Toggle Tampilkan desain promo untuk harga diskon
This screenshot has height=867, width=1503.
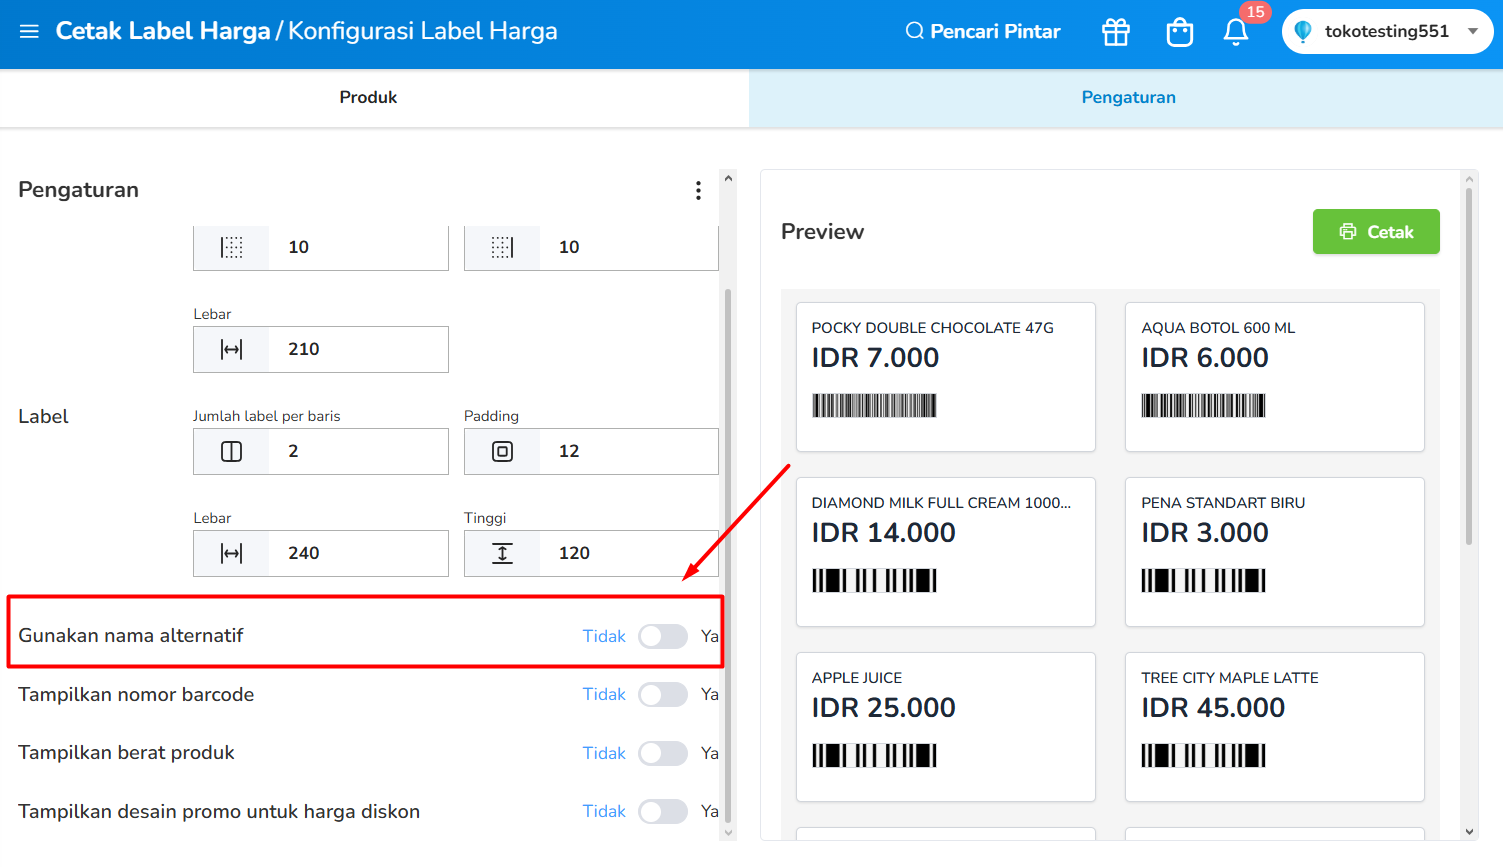pyautogui.click(x=663, y=811)
